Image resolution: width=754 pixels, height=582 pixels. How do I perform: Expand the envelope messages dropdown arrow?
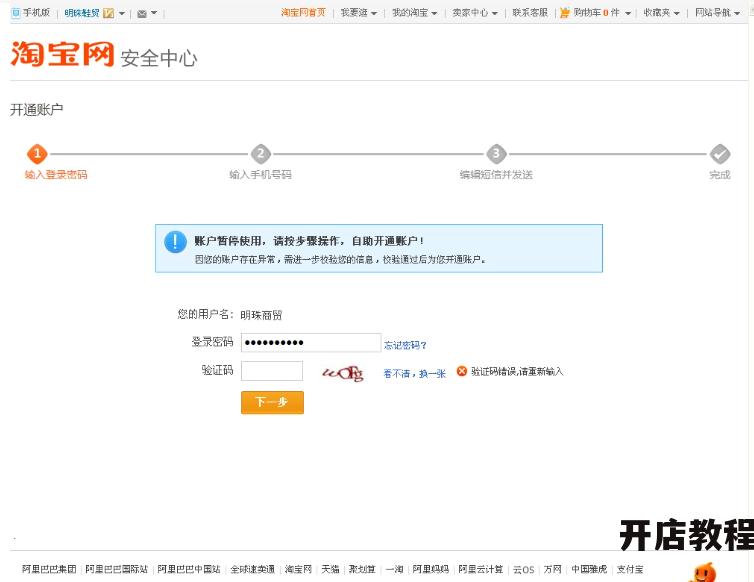click(154, 13)
